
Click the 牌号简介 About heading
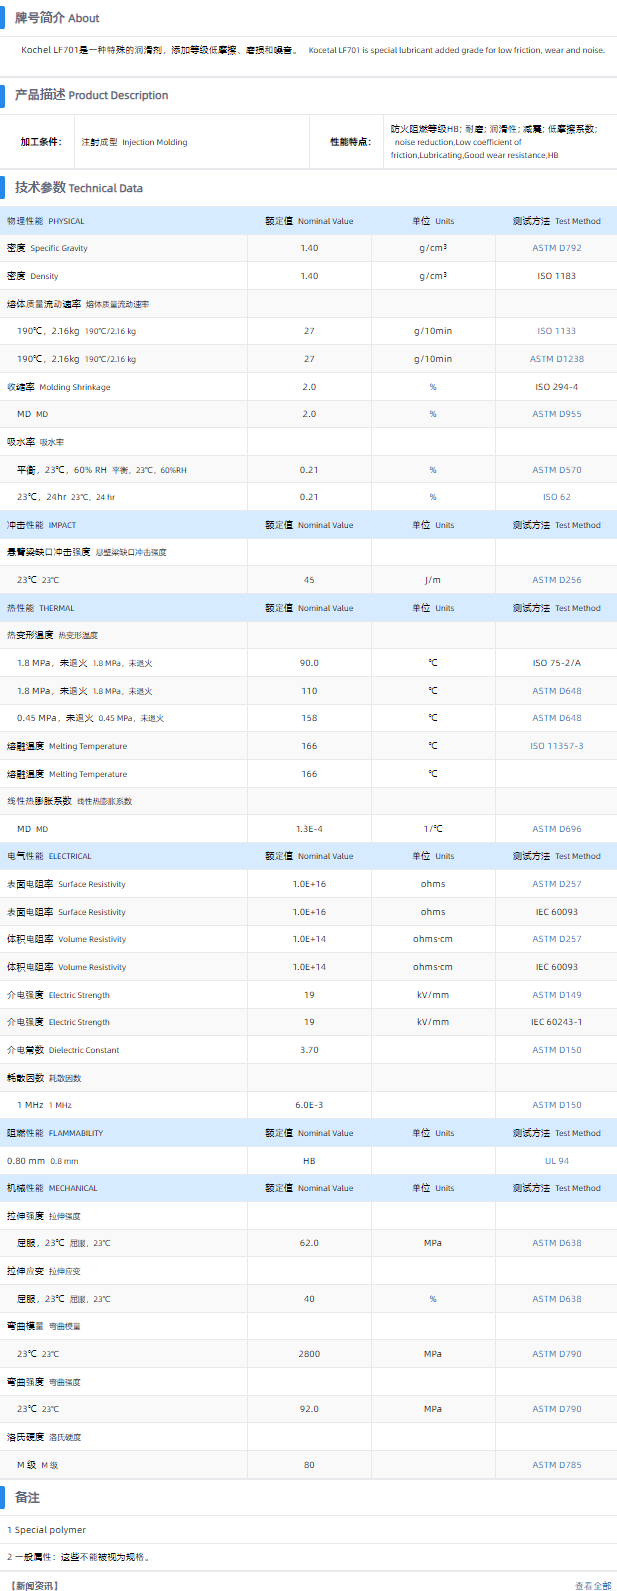pos(57,18)
